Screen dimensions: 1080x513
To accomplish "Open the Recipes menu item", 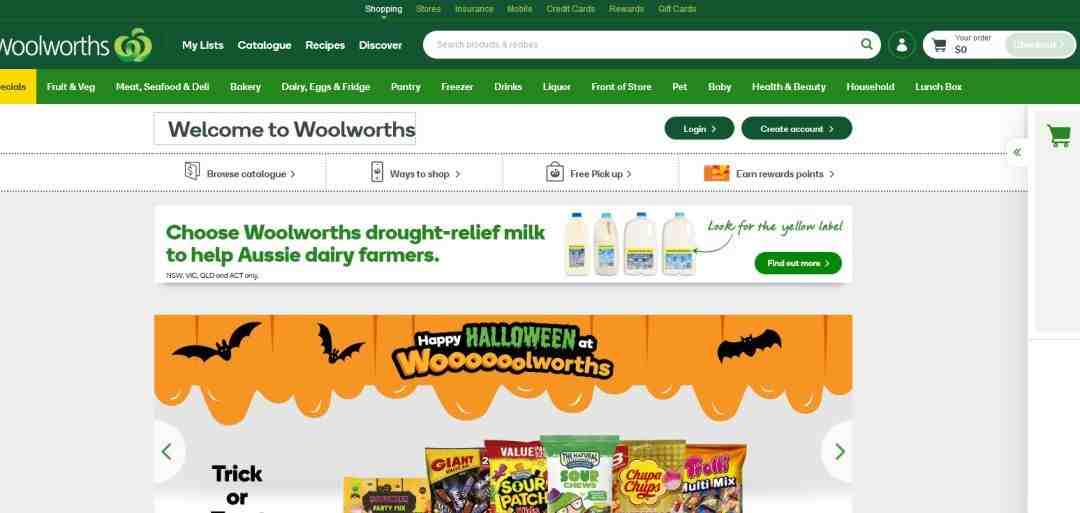I will [325, 45].
